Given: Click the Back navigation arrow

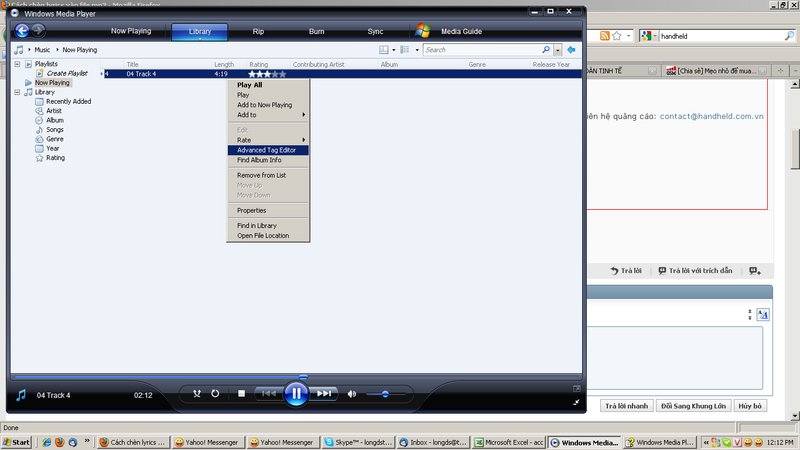Looking at the screenshot, I should click(x=22, y=31).
